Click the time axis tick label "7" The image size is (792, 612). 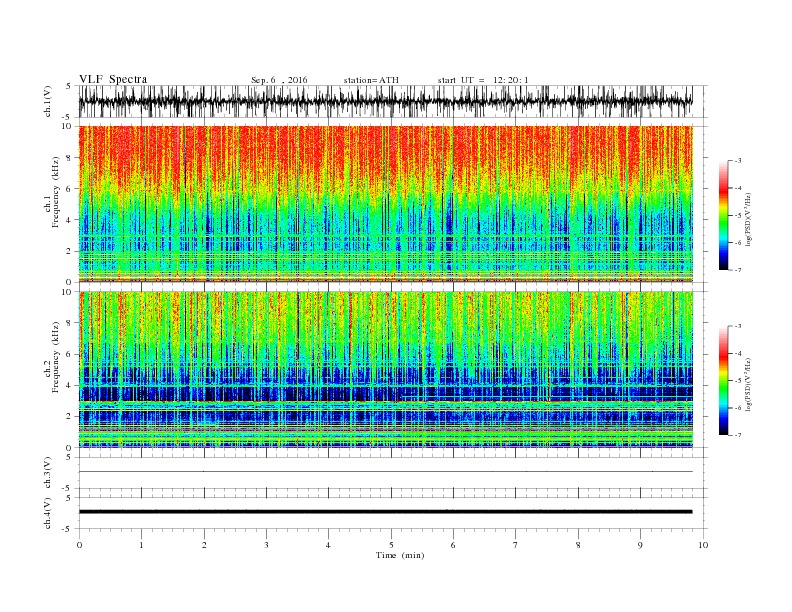point(516,545)
